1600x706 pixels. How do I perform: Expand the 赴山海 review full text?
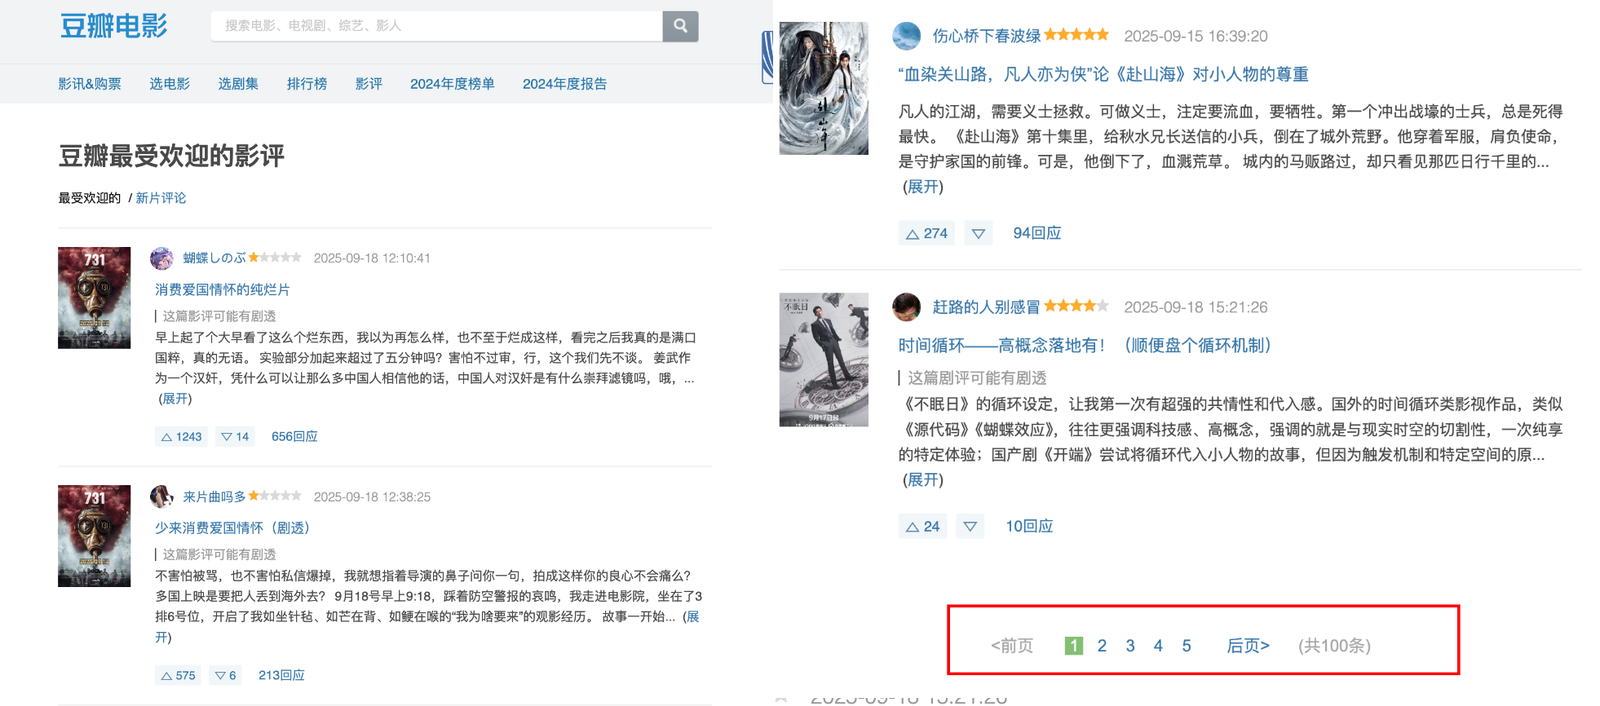tap(923, 187)
